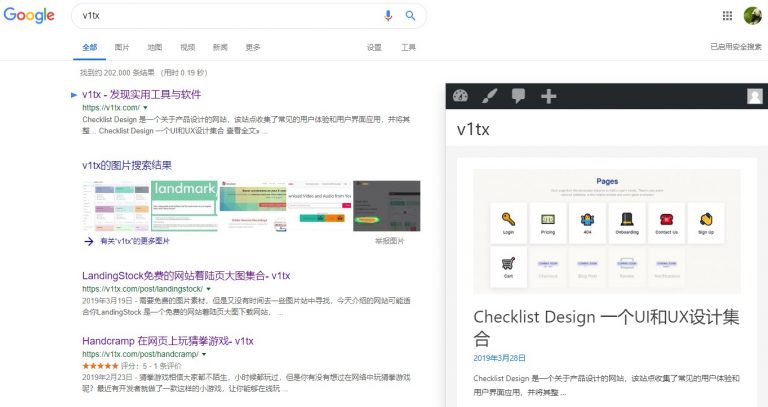Open Checklist Design 一个UI和UX设计集合 post title
The height and width of the screenshot is (407, 768).
pyautogui.click(x=606, y=327)
